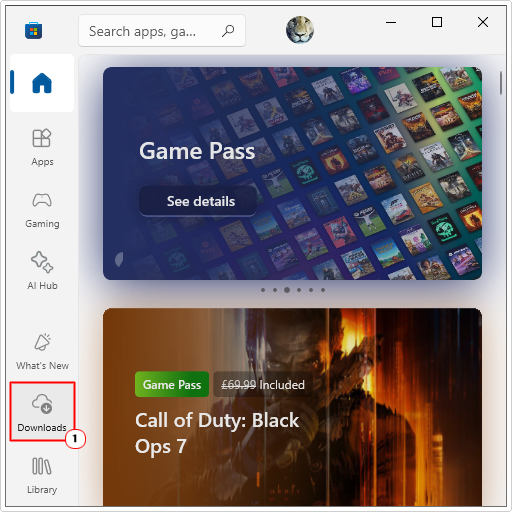Open the Game Pass hero banner
The width and height of the screenshot is (512, 512).
pos(292,173)
